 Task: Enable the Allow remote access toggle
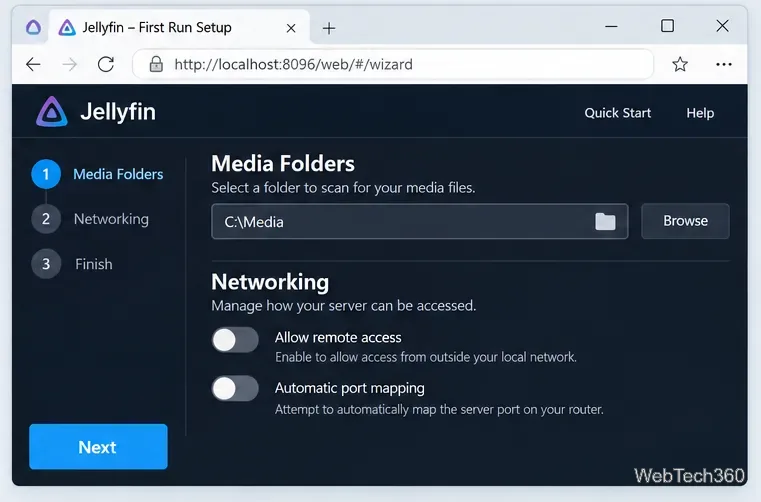235,340
